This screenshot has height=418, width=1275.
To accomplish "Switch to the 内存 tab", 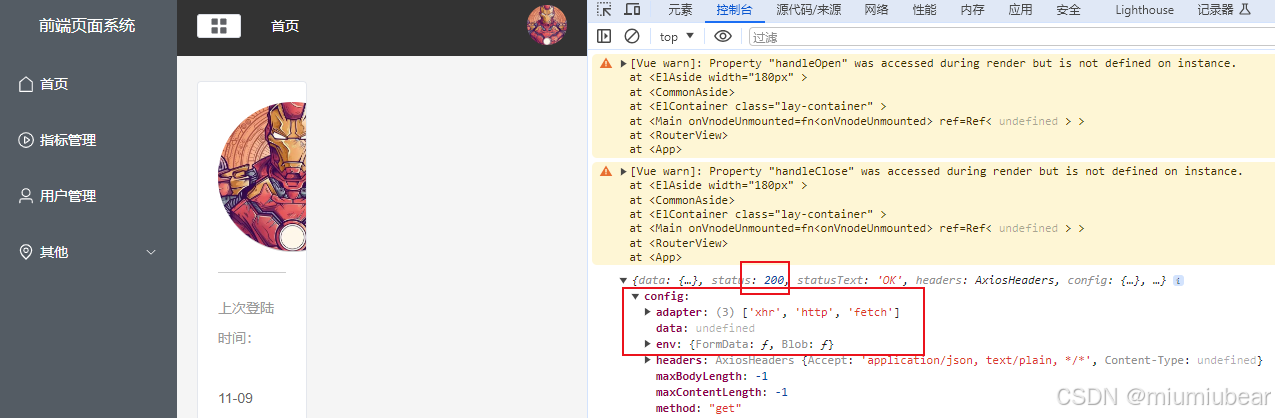I will [972, 10].
